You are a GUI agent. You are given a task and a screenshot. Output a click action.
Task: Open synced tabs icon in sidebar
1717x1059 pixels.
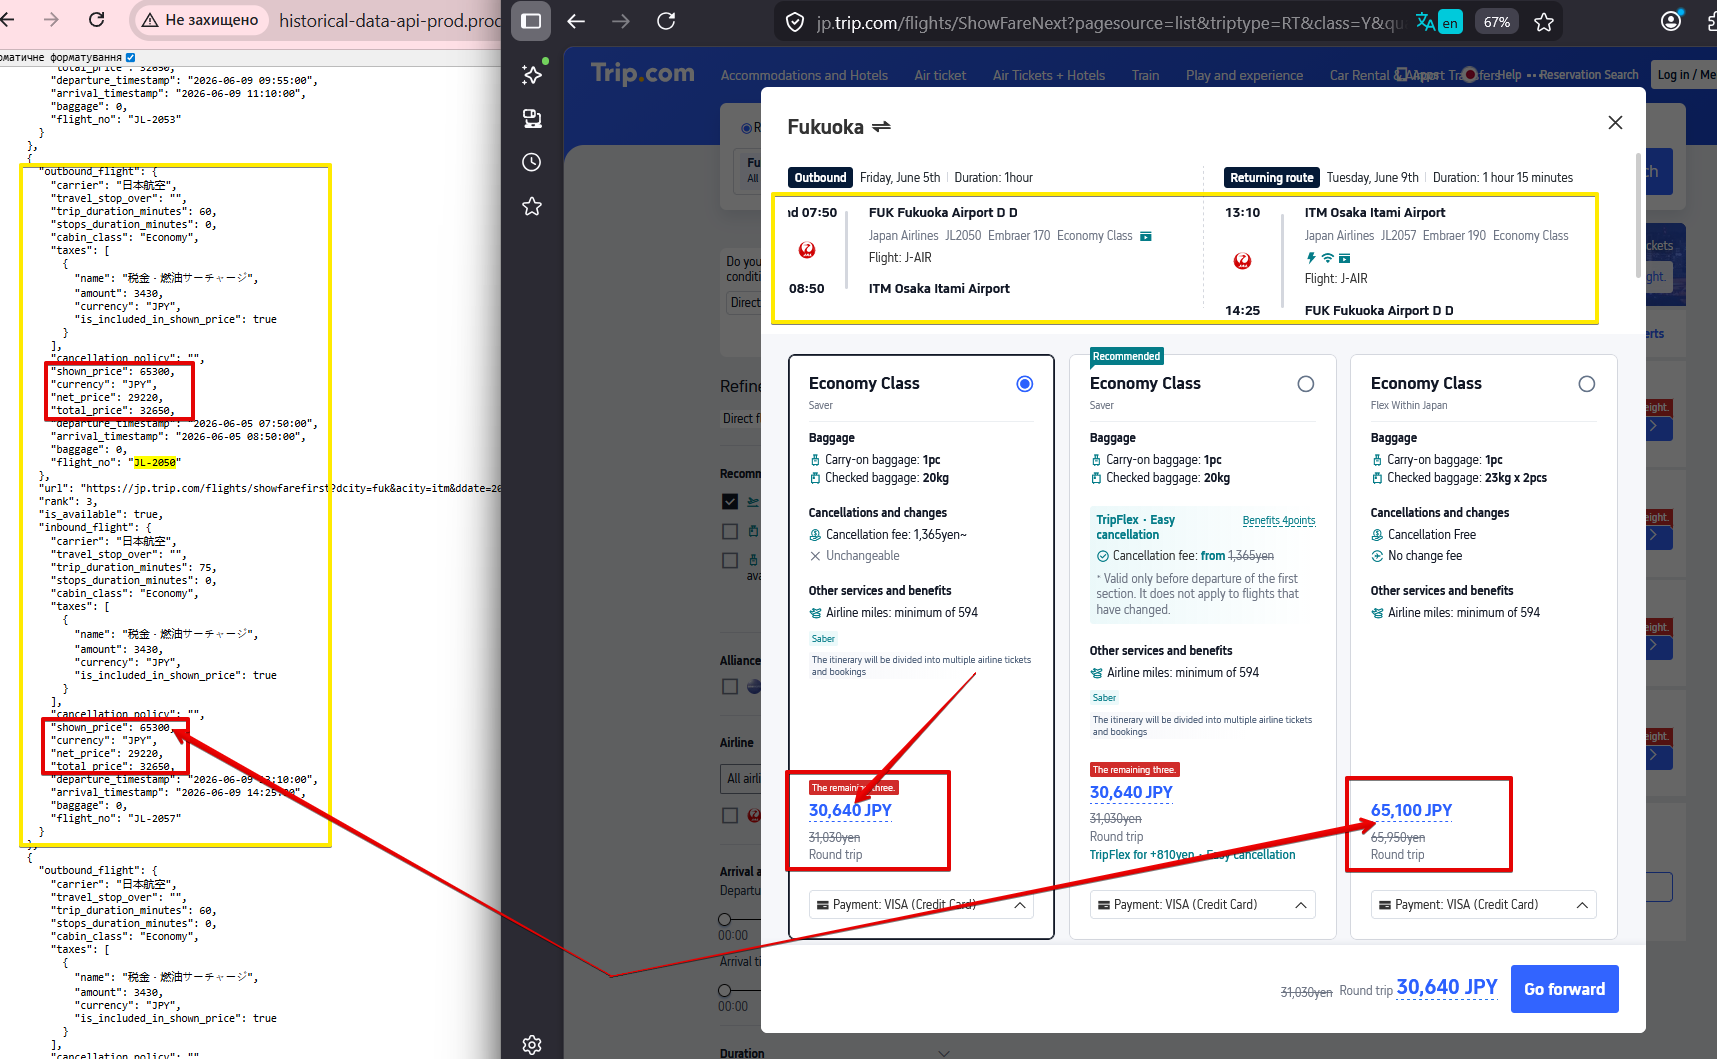click(532, 118)
